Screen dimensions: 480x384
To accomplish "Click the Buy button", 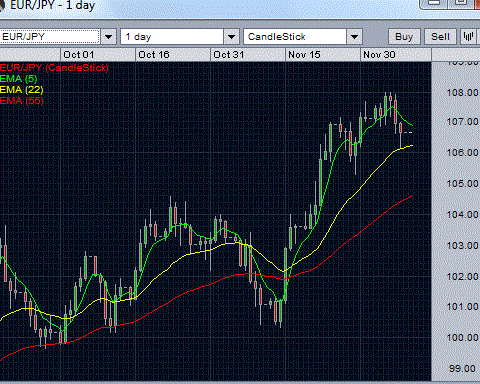I will tap(404, 37).
